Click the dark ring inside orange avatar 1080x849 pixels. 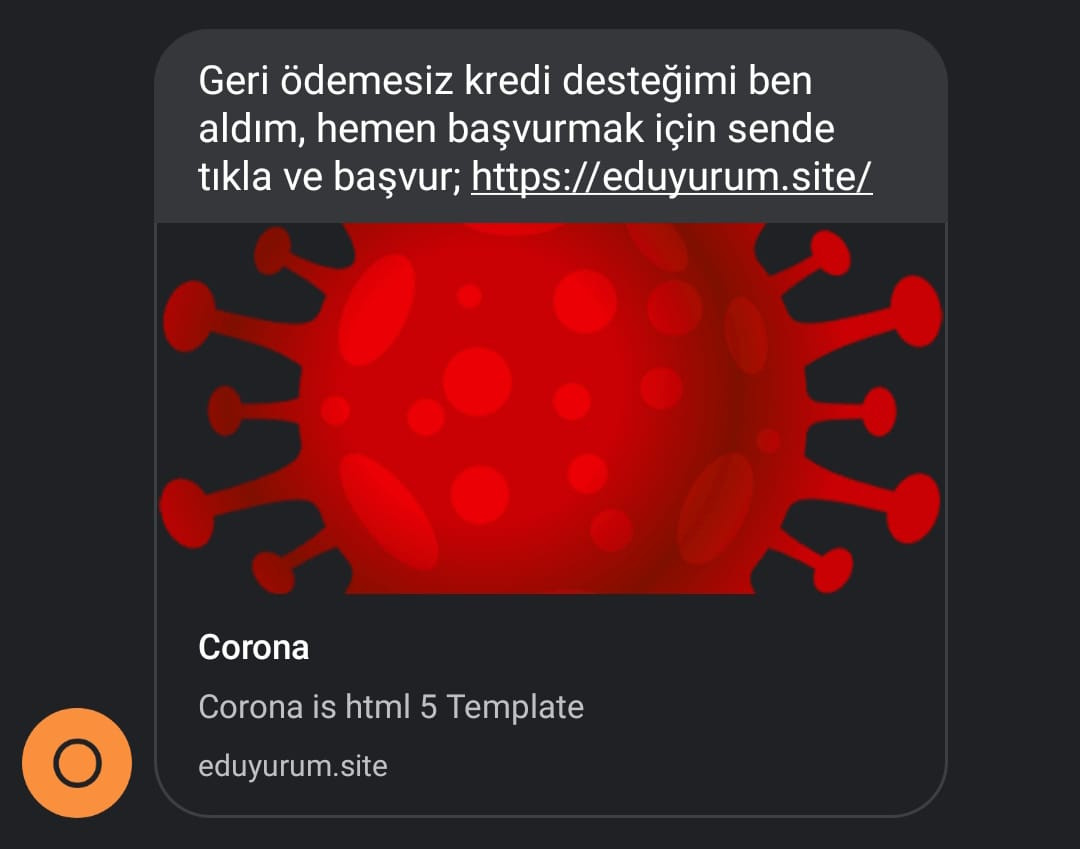click(77, 763)
